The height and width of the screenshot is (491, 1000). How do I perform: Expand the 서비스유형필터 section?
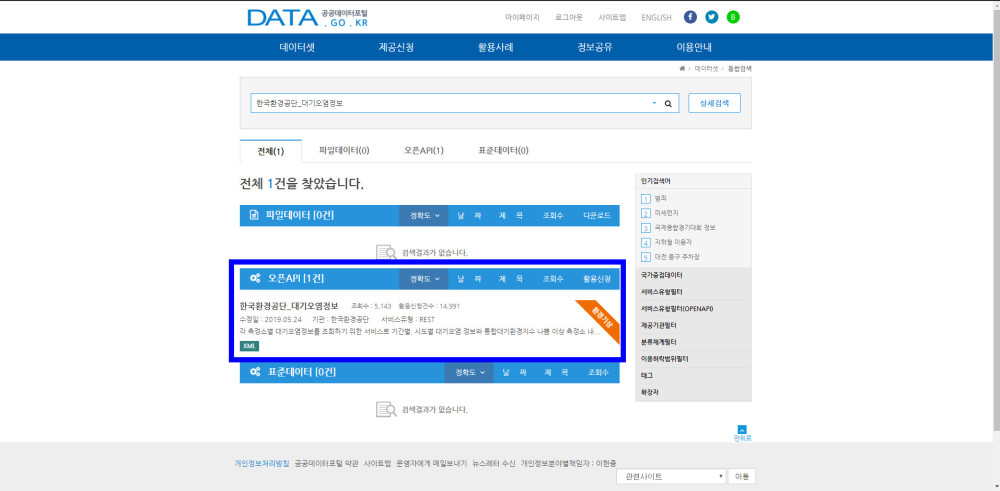(x=693, y=292)
